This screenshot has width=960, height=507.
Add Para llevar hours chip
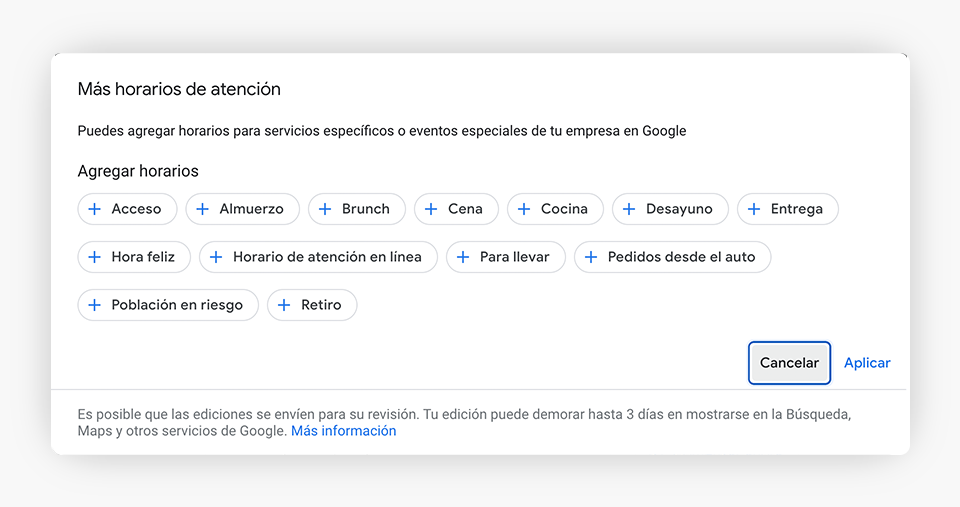pos(506,257)
